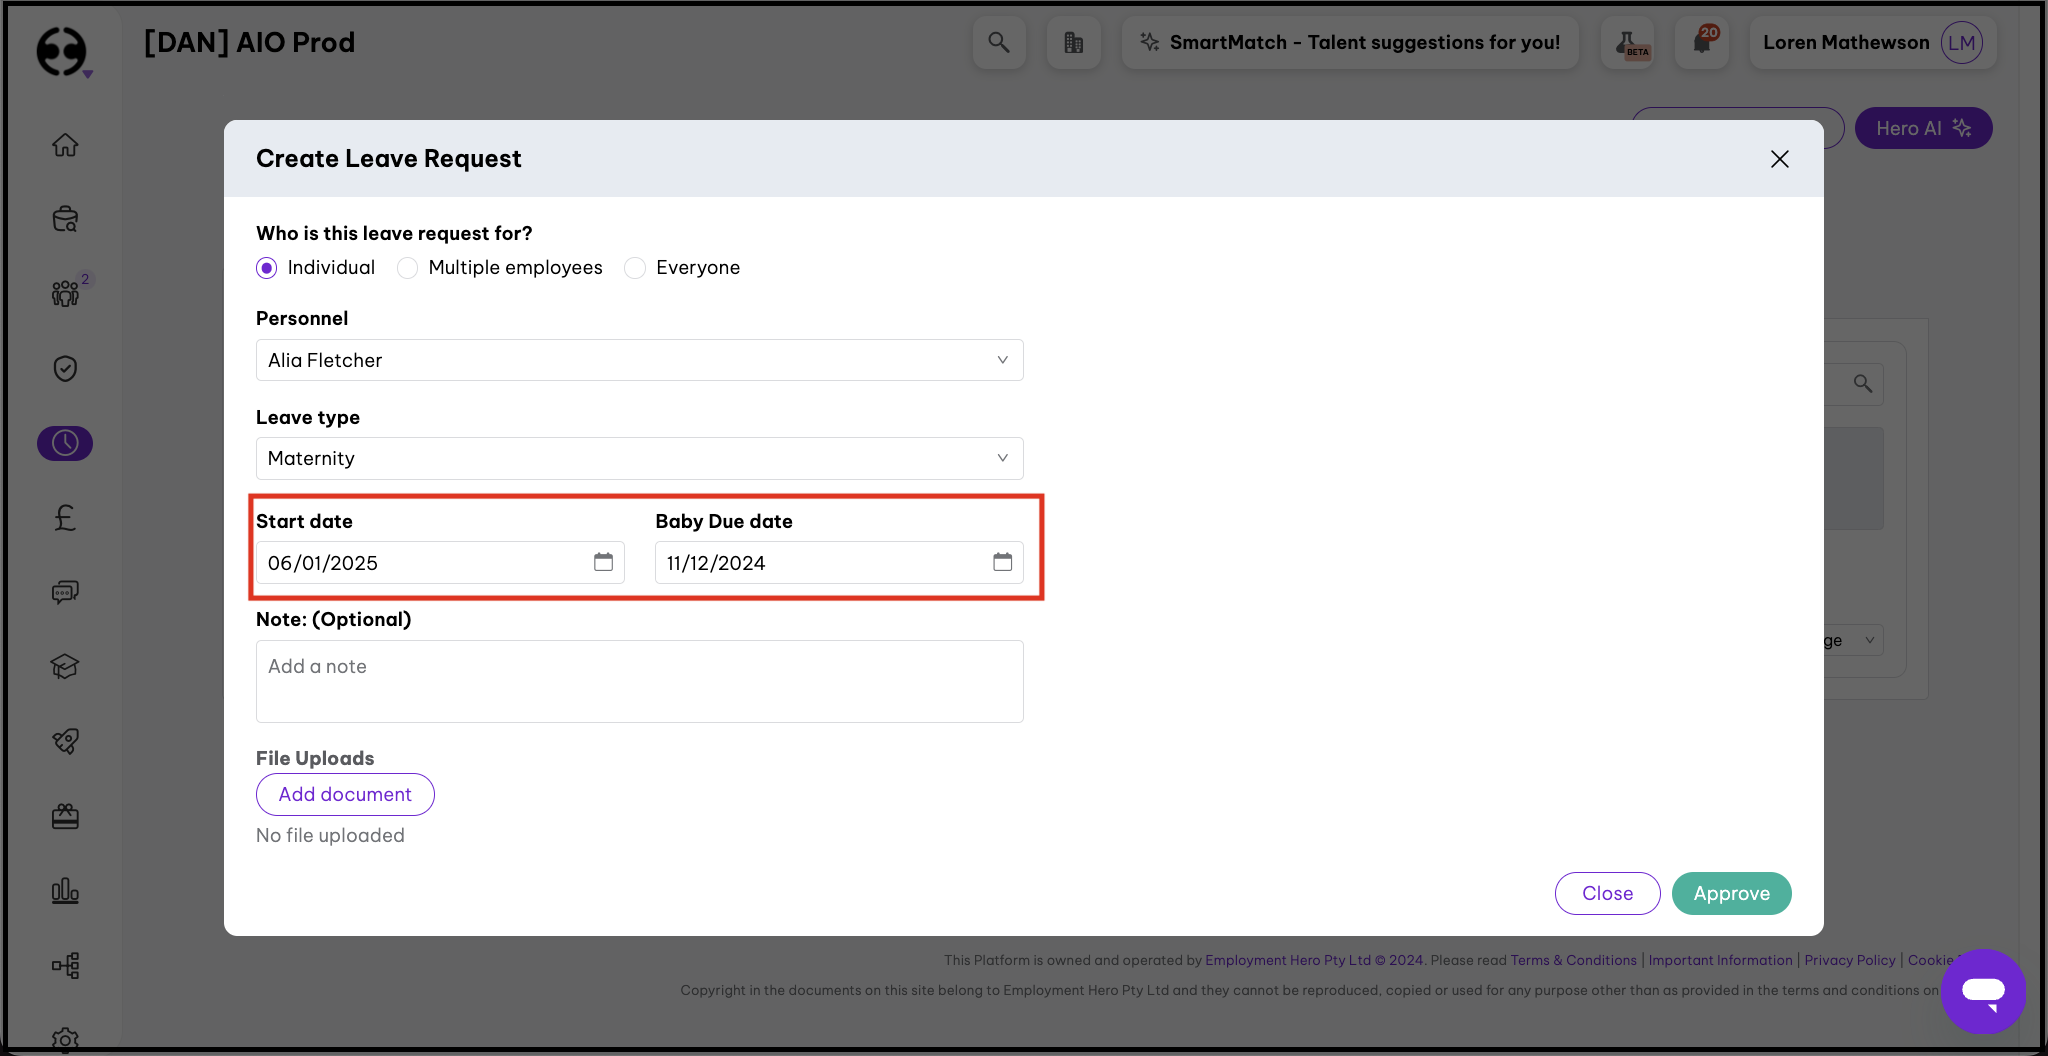
Task: Open the Start date calendar picker icon
Action: tap(603, 562)
